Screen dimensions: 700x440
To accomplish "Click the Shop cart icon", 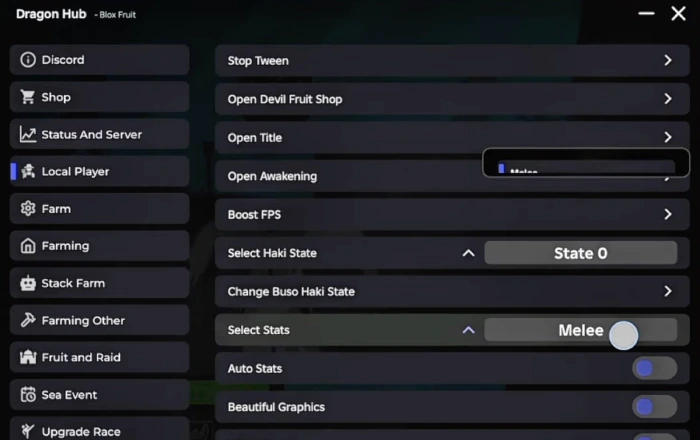I will click(x=28, y=97).
